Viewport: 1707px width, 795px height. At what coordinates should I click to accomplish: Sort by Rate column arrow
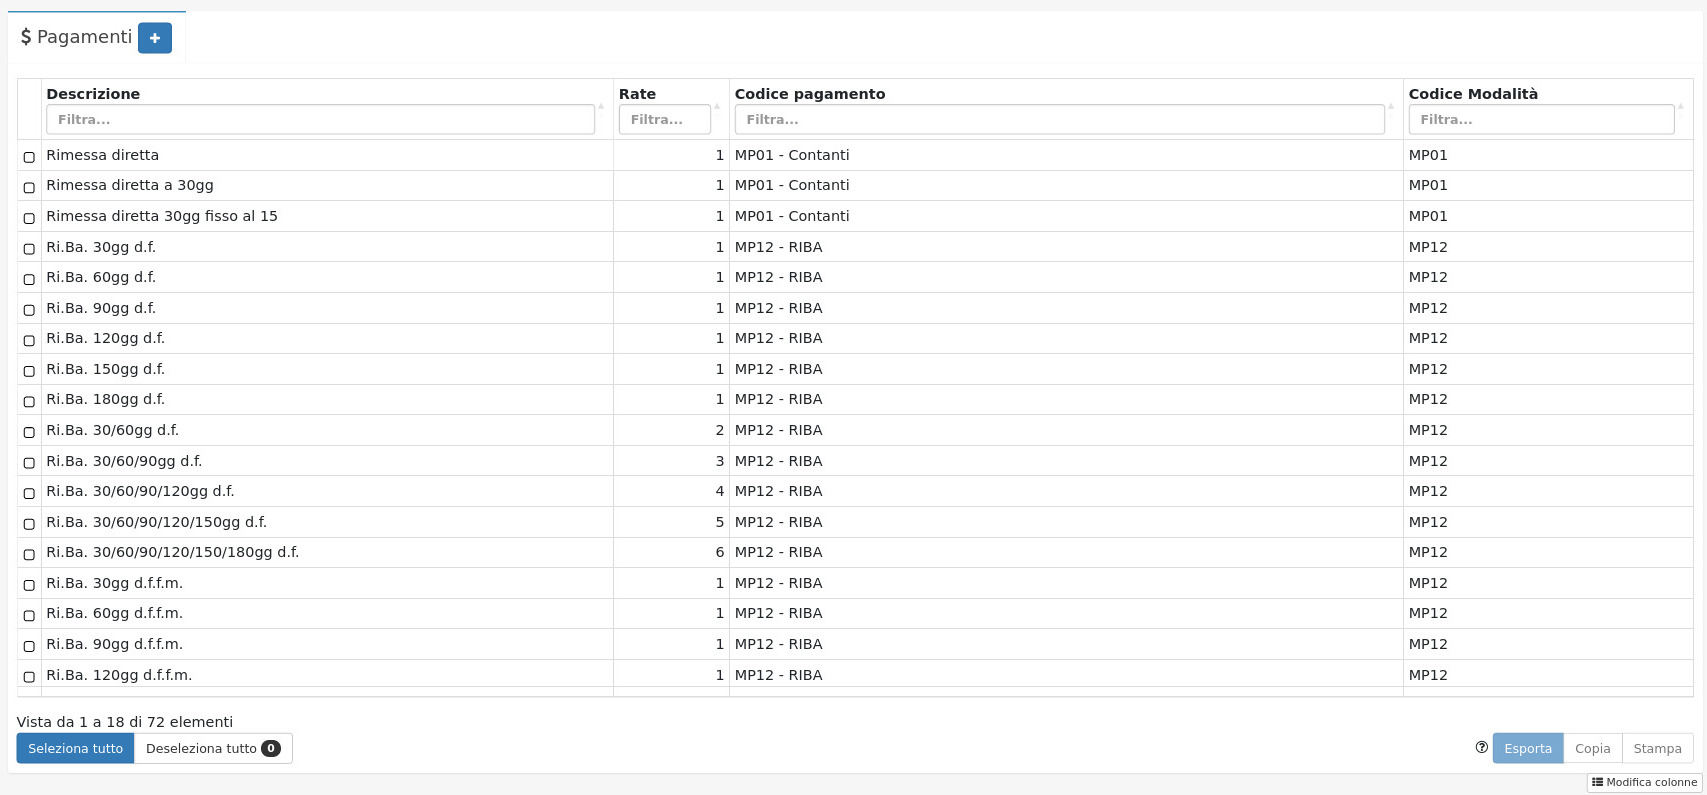[x=717, y=106]
